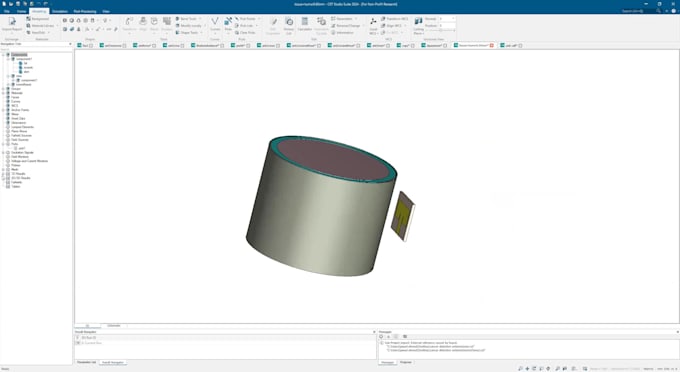The image size is (680, 372).
Task: Open the Boolean operations tool
Action: [x=167, y=24]
